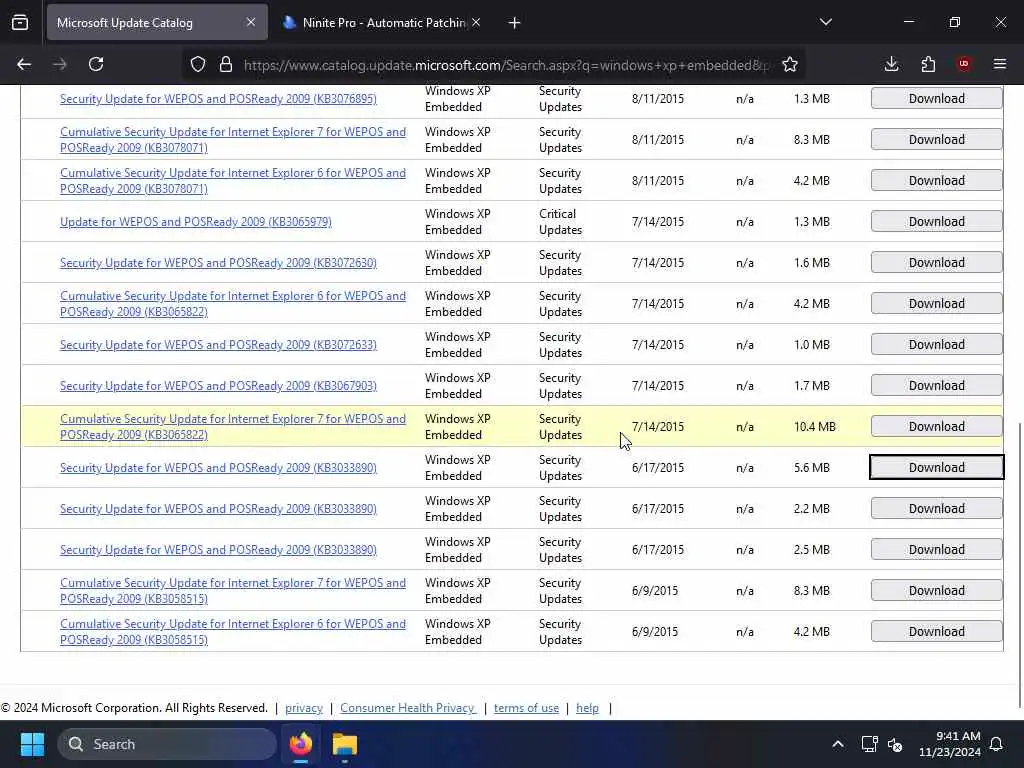1024x768 pixels.
Task: Open IE7 Cumulative Update KB3058515 link
Action: (232, 591)
